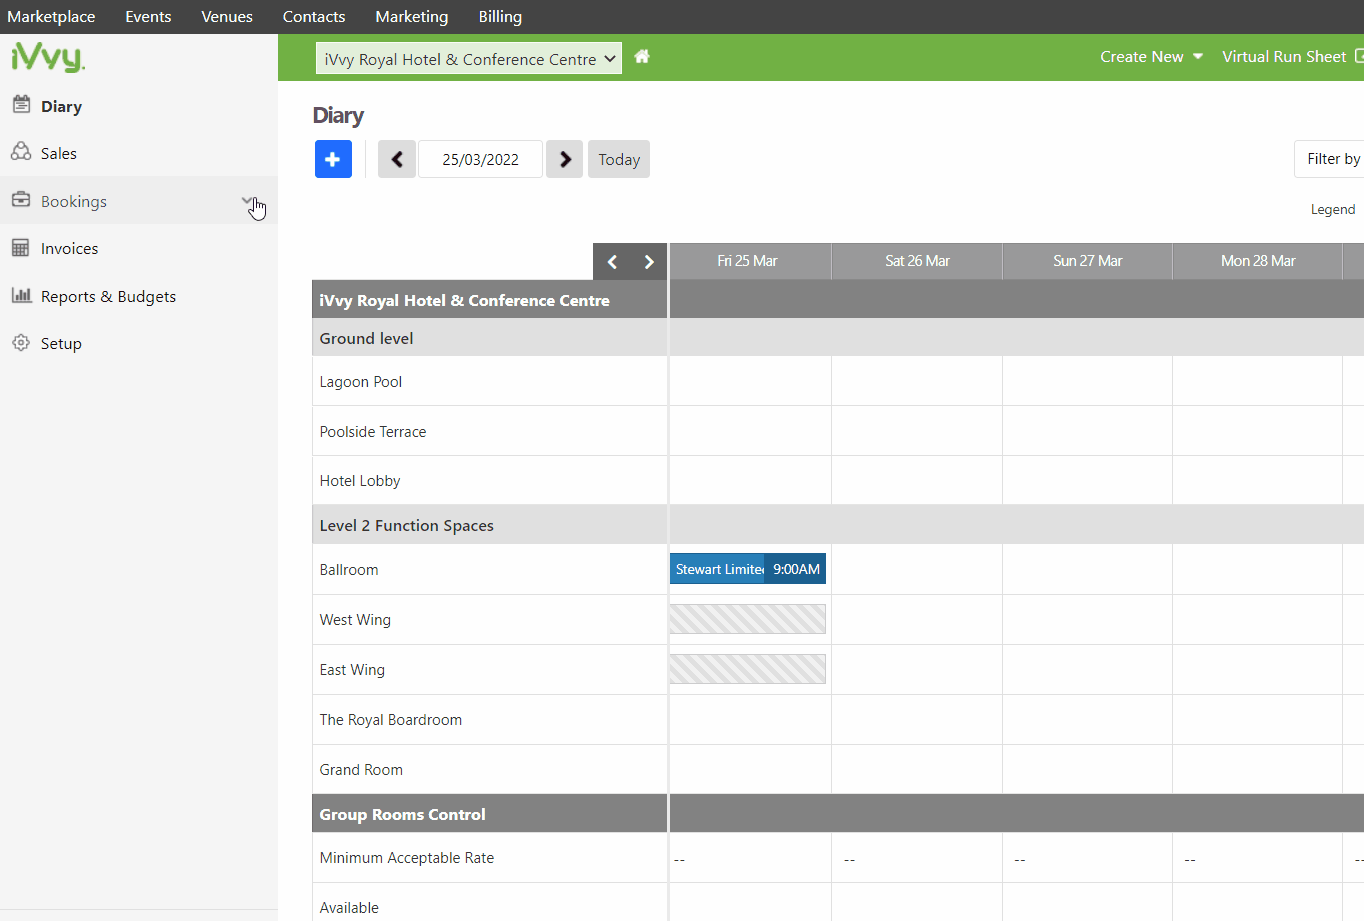The image size is (1364, 921).
Task: Click the Diary calendar icon in the sidebar
Action: 21,105
